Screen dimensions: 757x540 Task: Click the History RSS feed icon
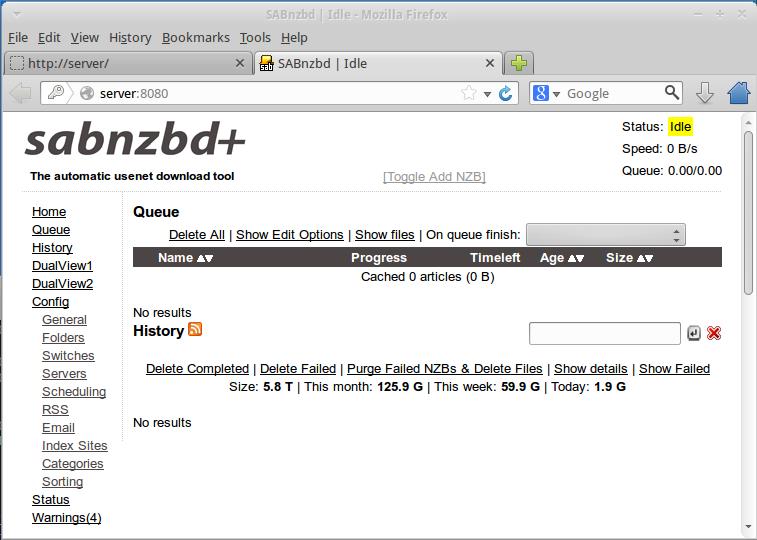pos(195,329)
